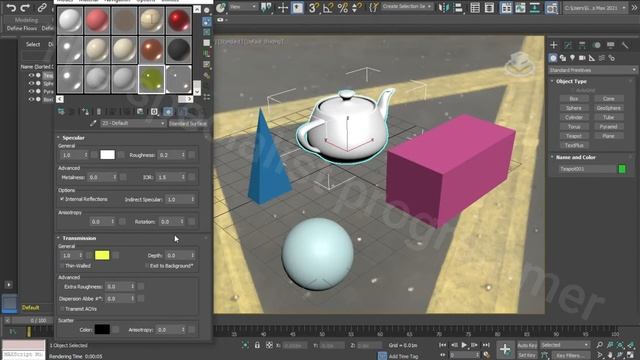The height and width of the screenshot is (360, 640).
Task: Open the Motion tab icon
Action: 597,45
